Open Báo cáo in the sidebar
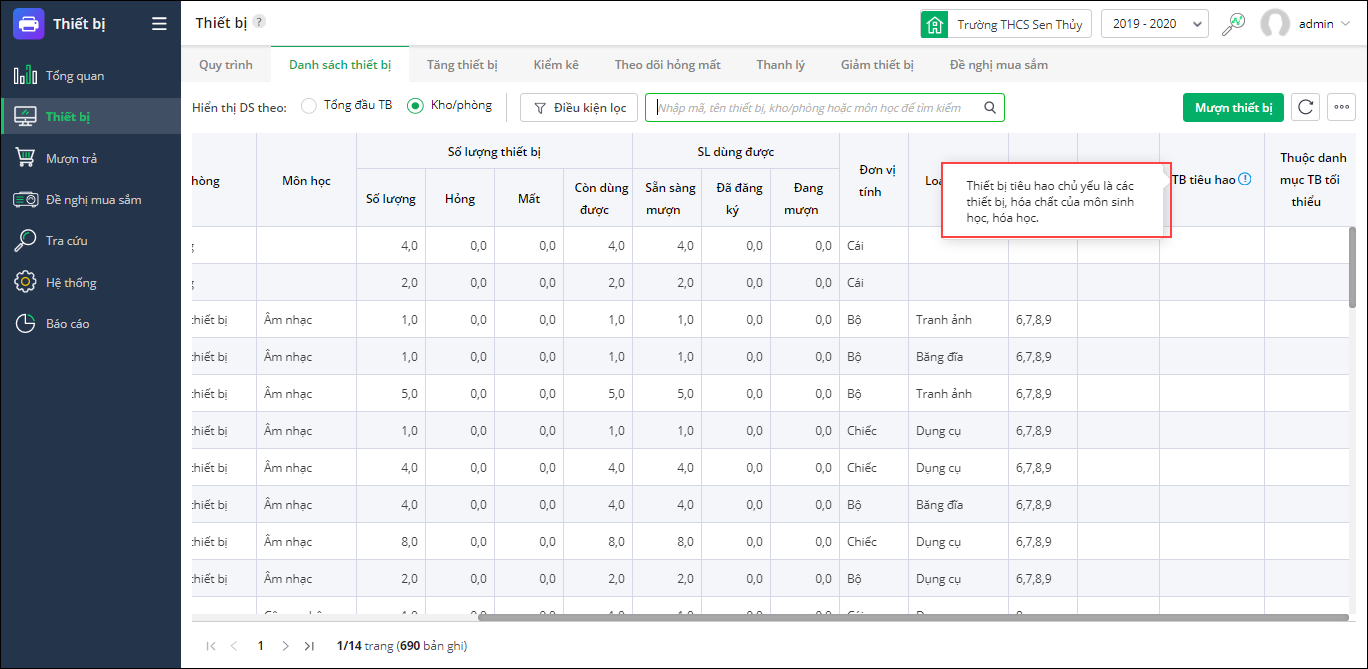 click(68, 324)
